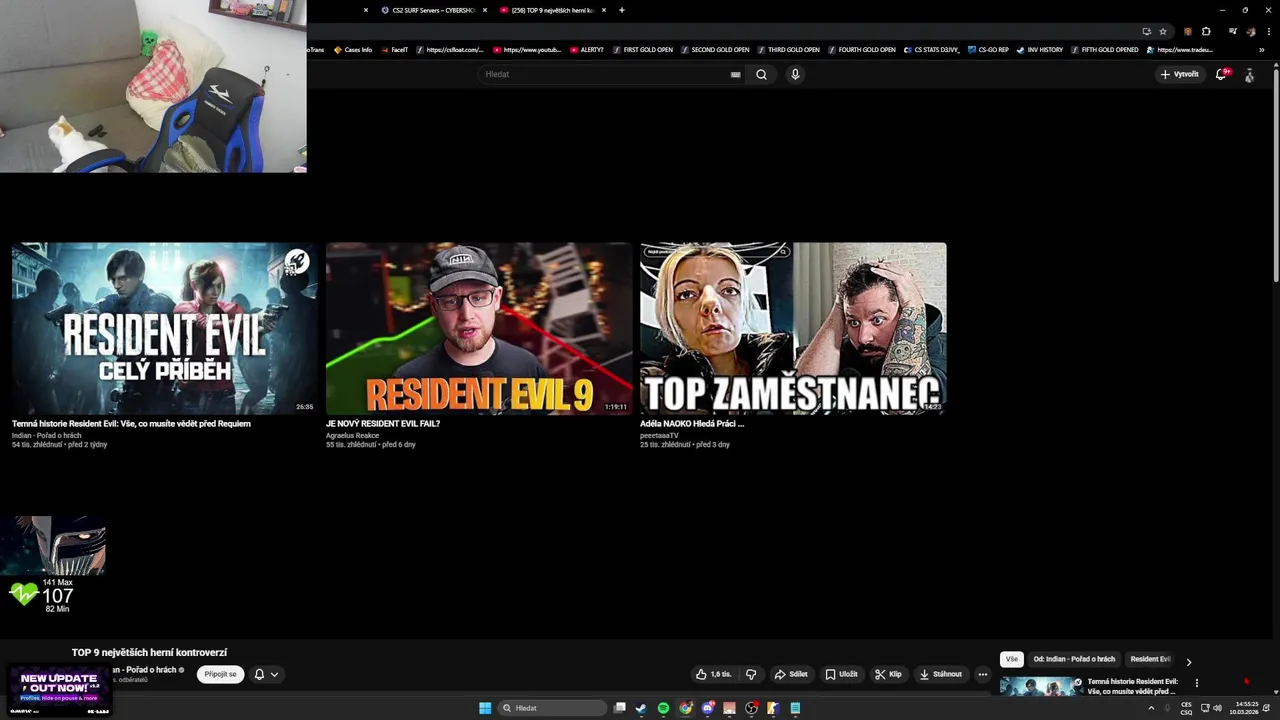Close the TOP 9 největších herní tab
This screenshot has width=1280, height=720.
[x=604, y=10]
